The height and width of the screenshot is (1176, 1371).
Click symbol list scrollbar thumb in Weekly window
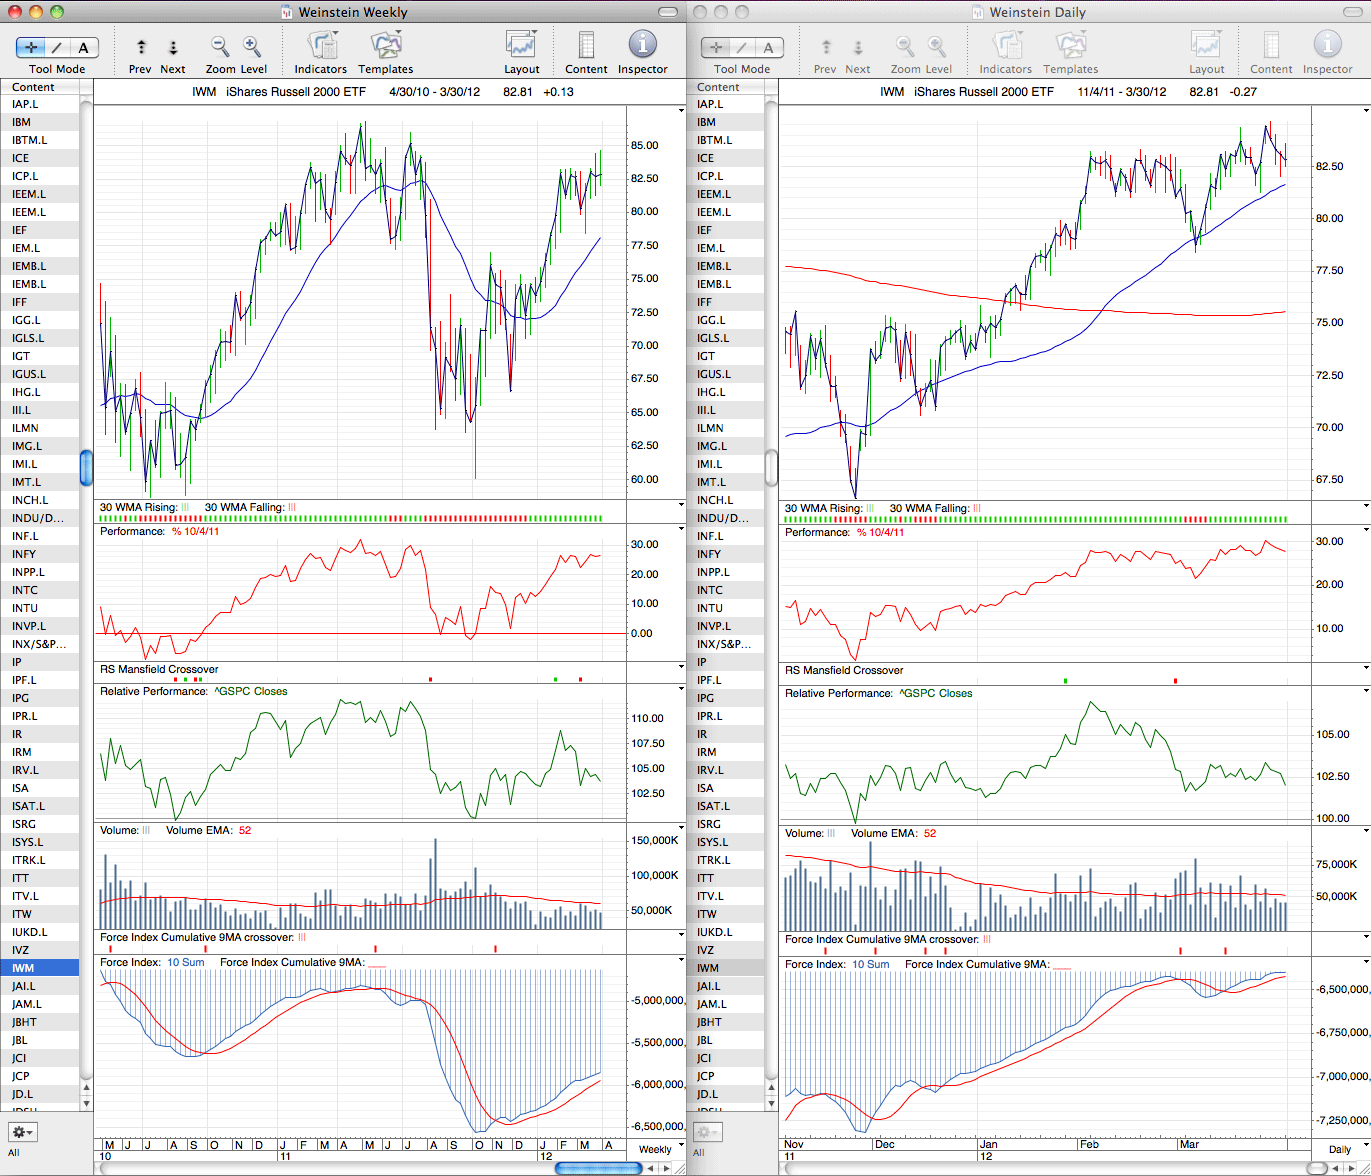pos(86,467)
